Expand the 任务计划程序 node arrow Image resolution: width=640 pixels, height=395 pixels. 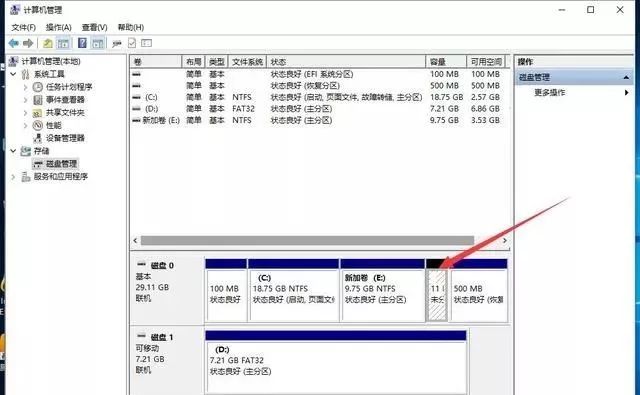(25, 87)
